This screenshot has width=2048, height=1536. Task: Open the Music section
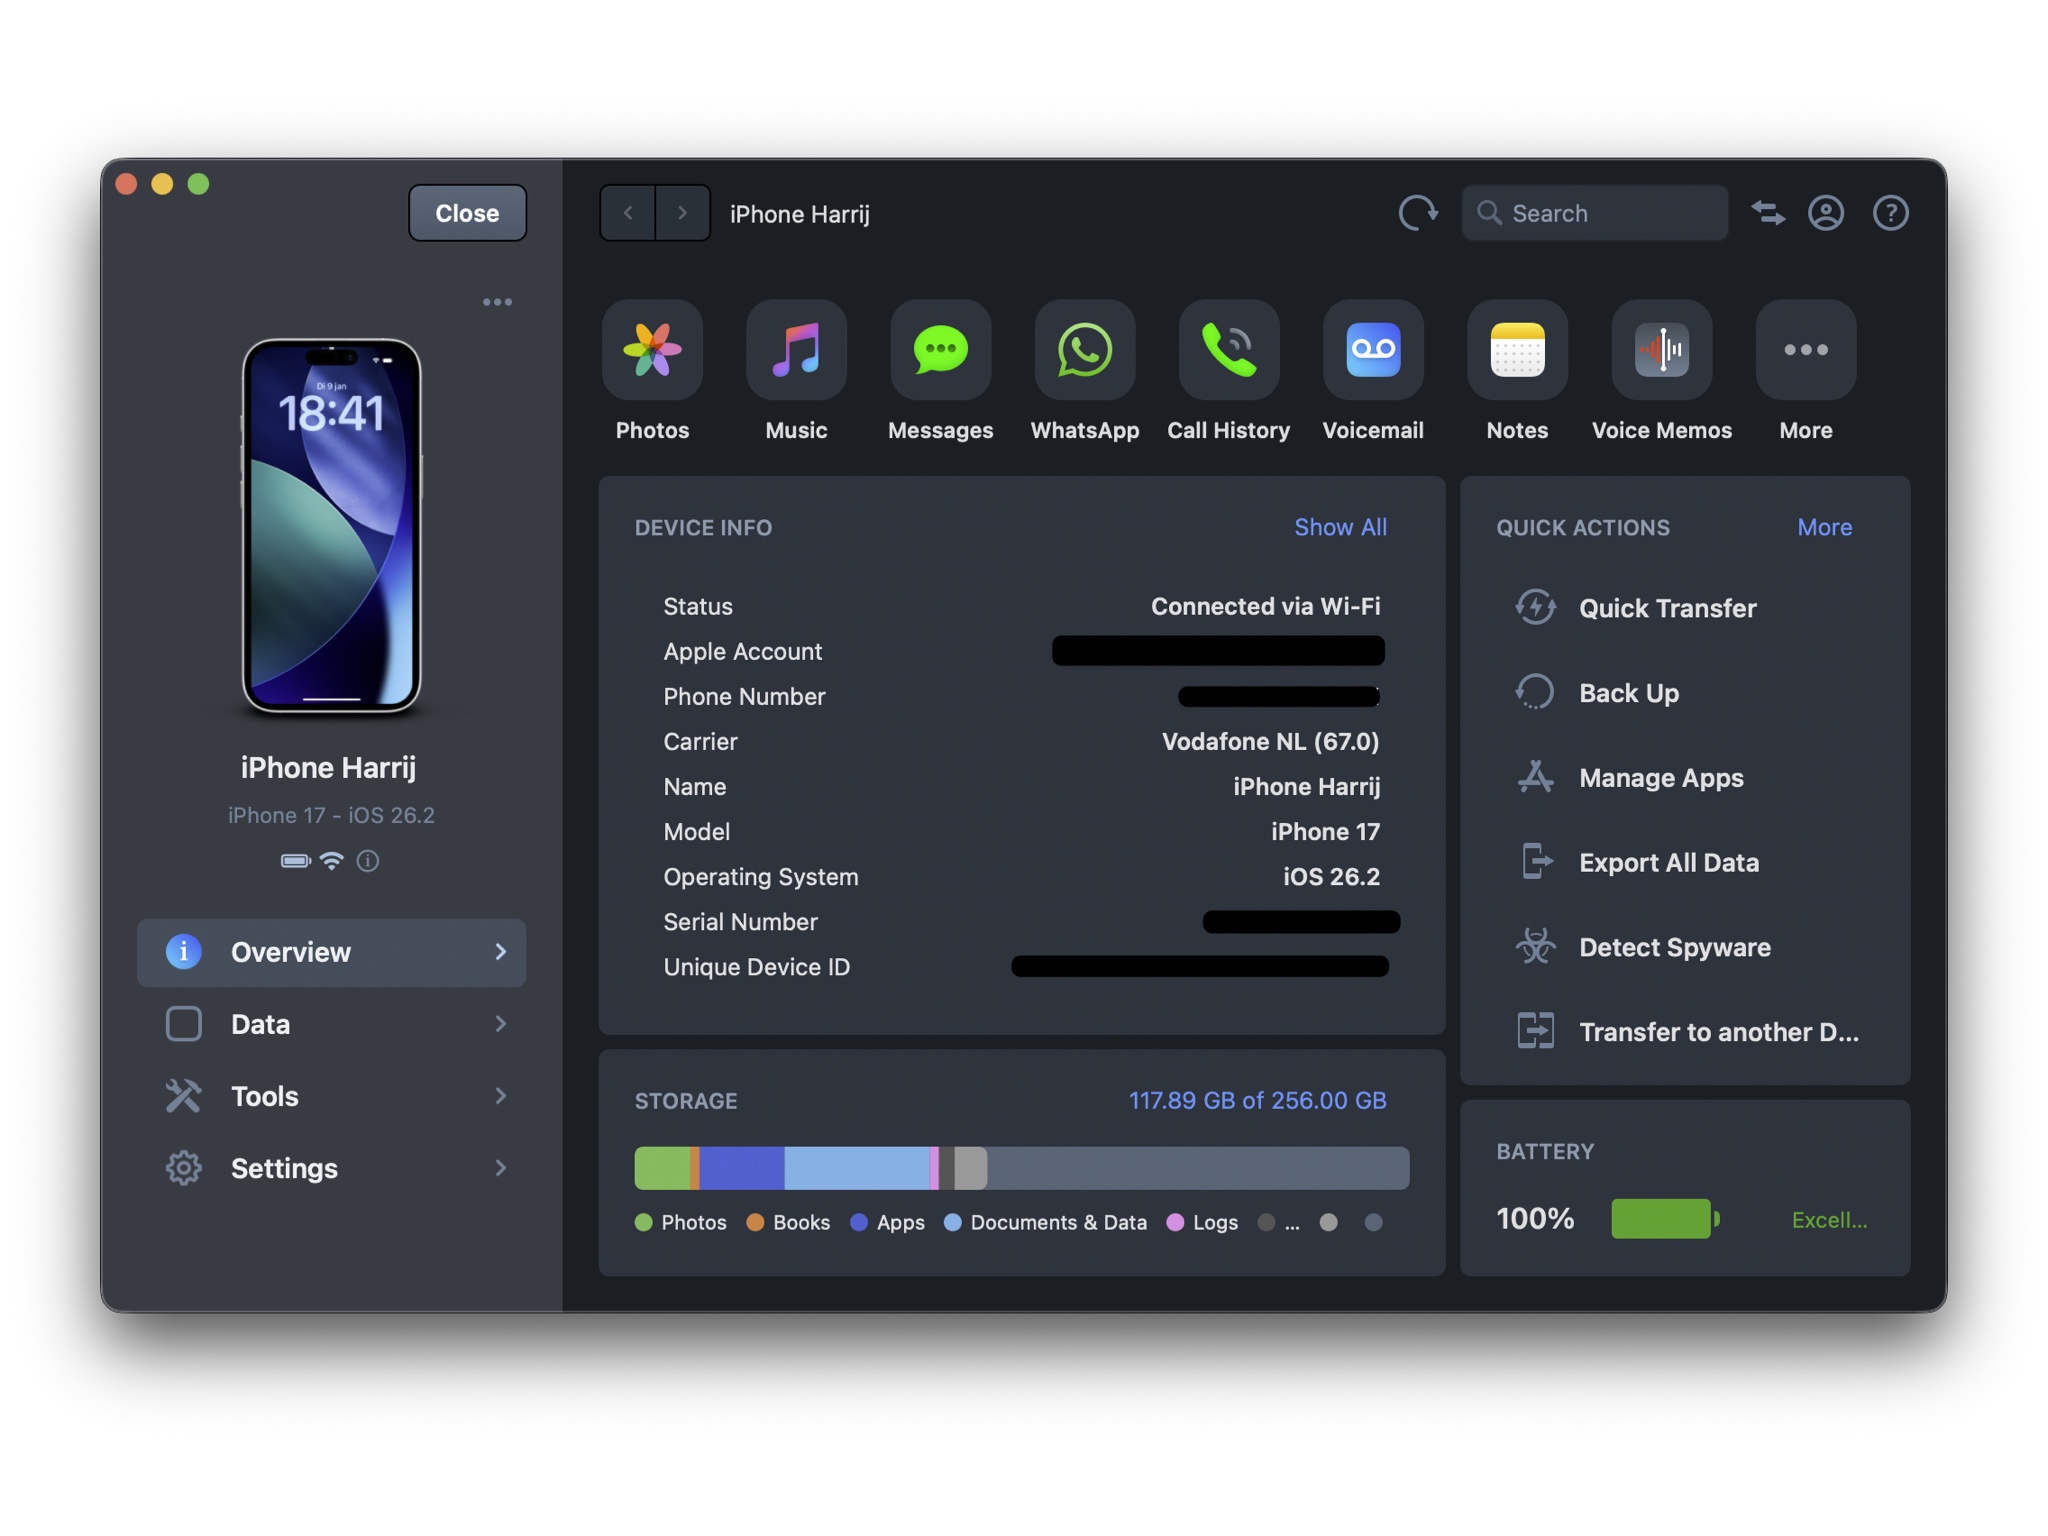[x=796, y=350]
